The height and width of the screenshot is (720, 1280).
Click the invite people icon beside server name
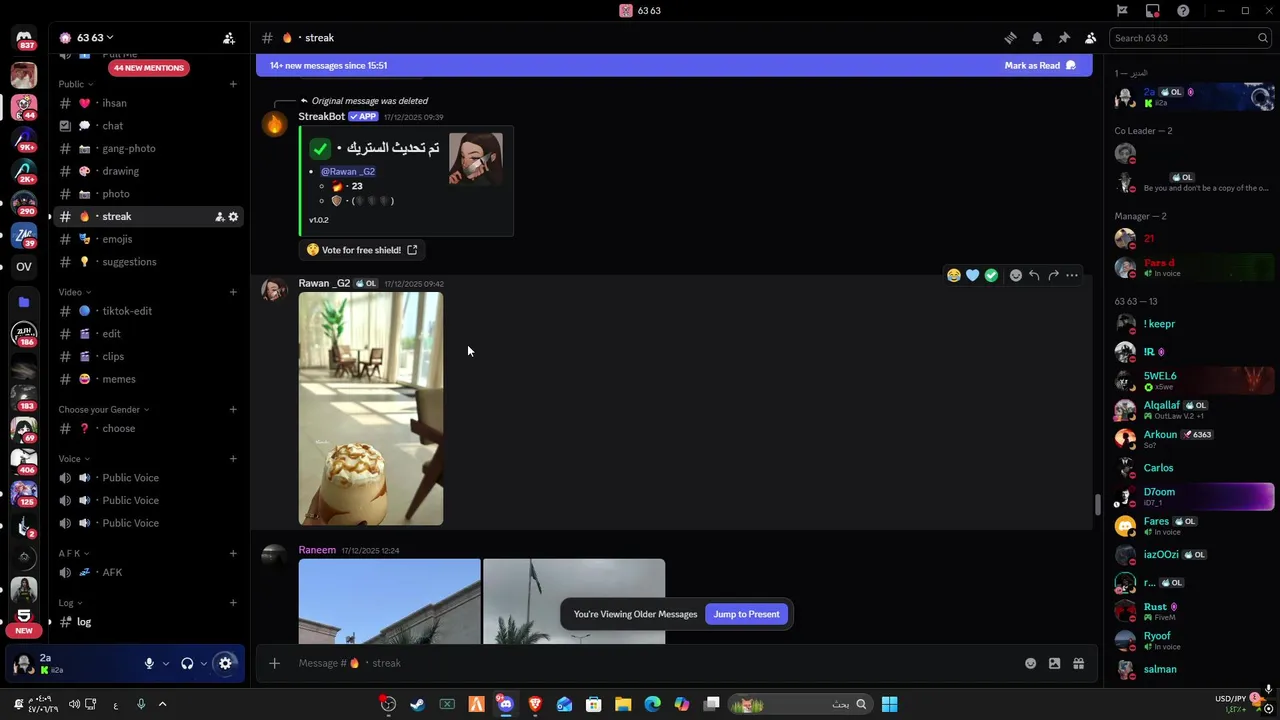click(229, 38)
